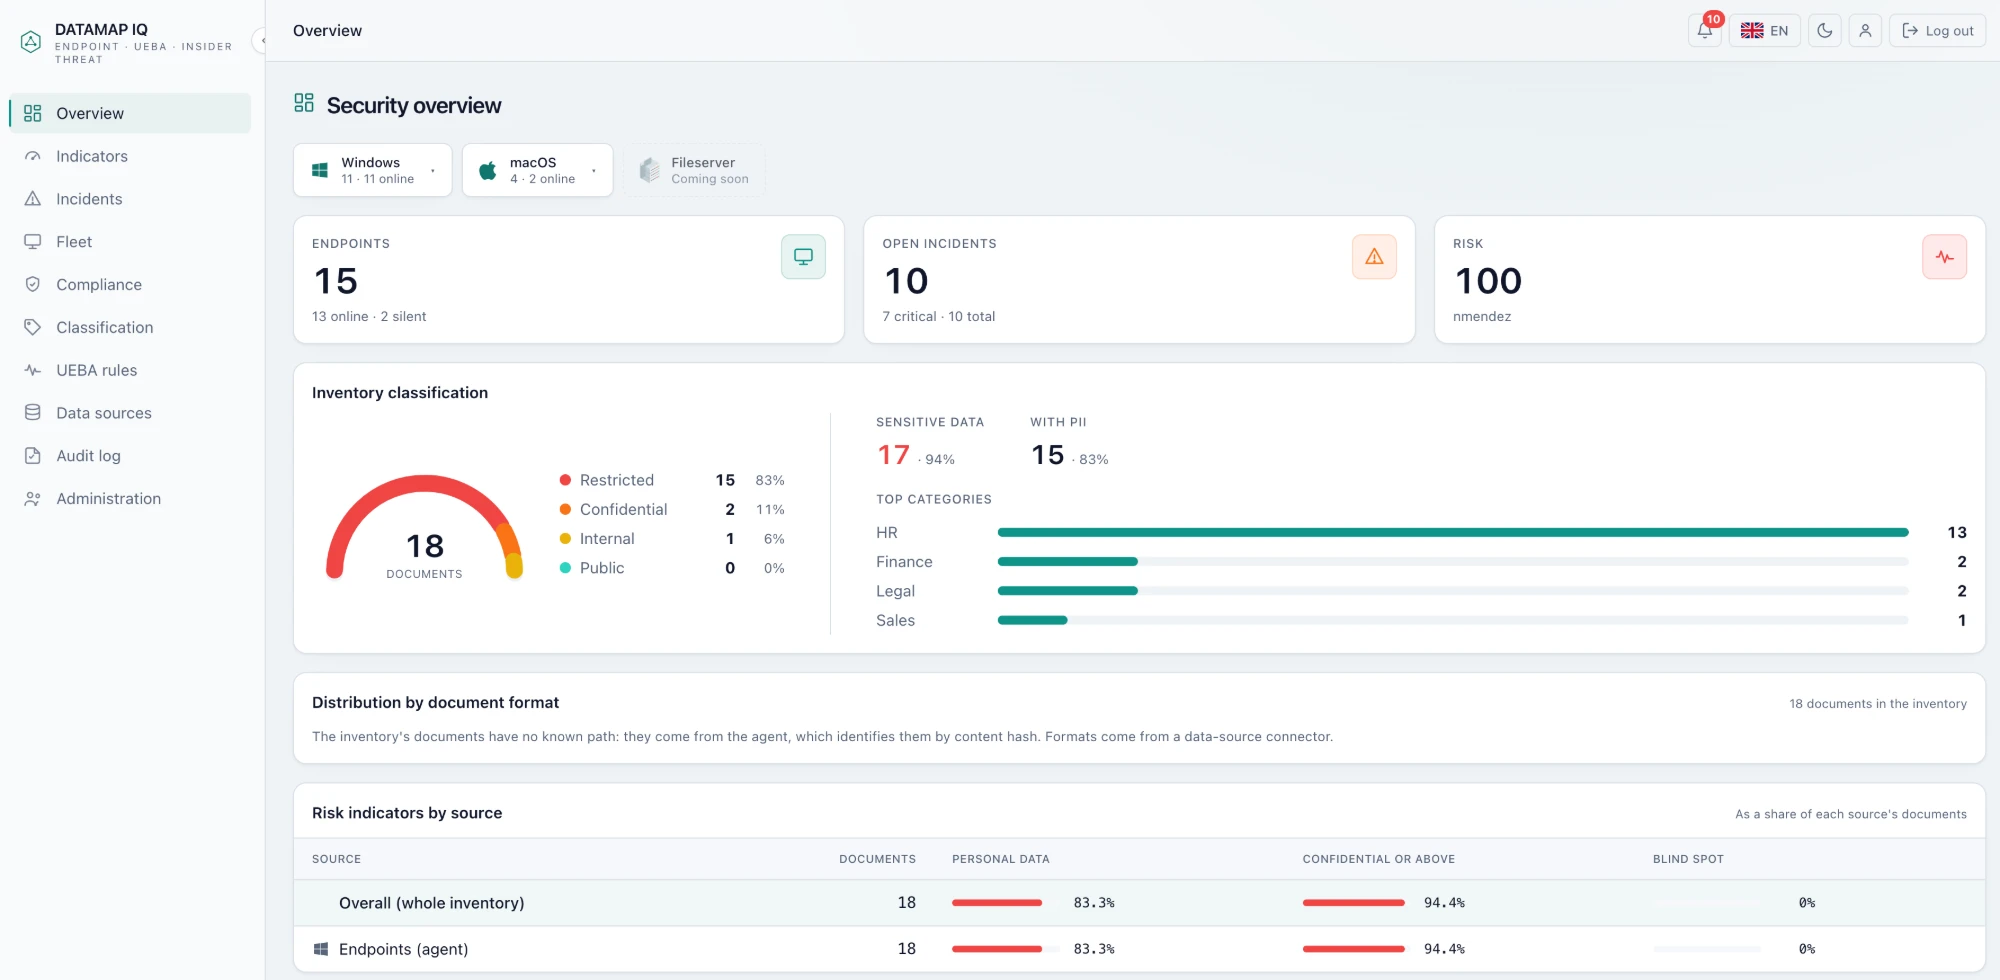Click the Compliance shield icon
This screenshot has height=980, width=2000.
point(33,285)
